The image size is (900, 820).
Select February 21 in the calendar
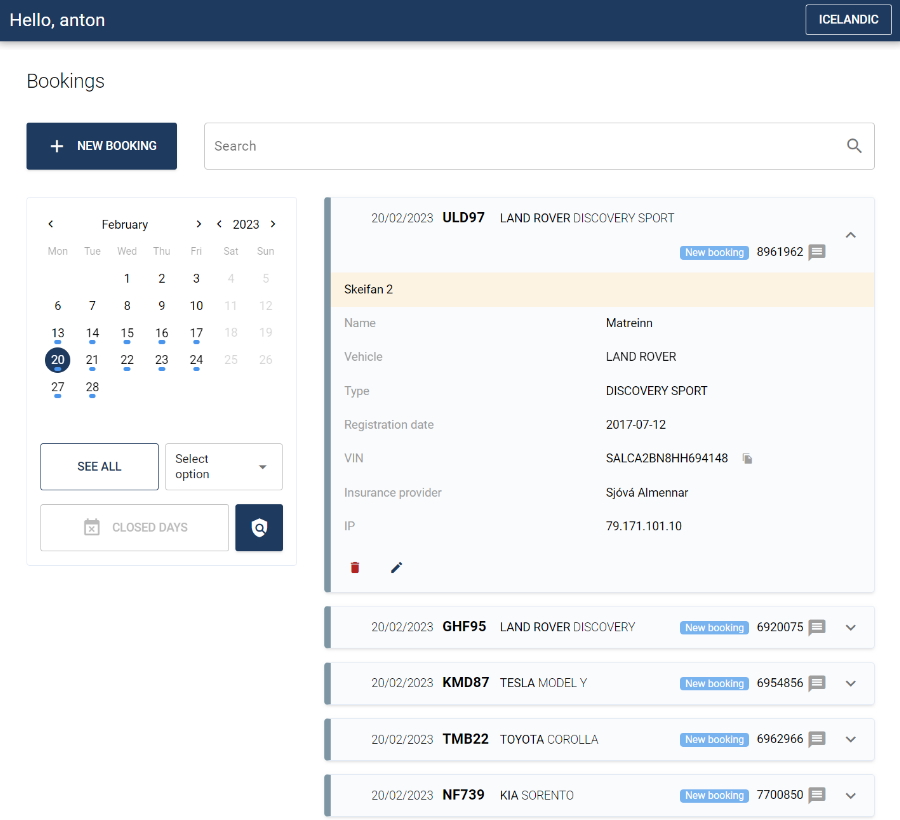pyautogui.click(x=92, y=360)
